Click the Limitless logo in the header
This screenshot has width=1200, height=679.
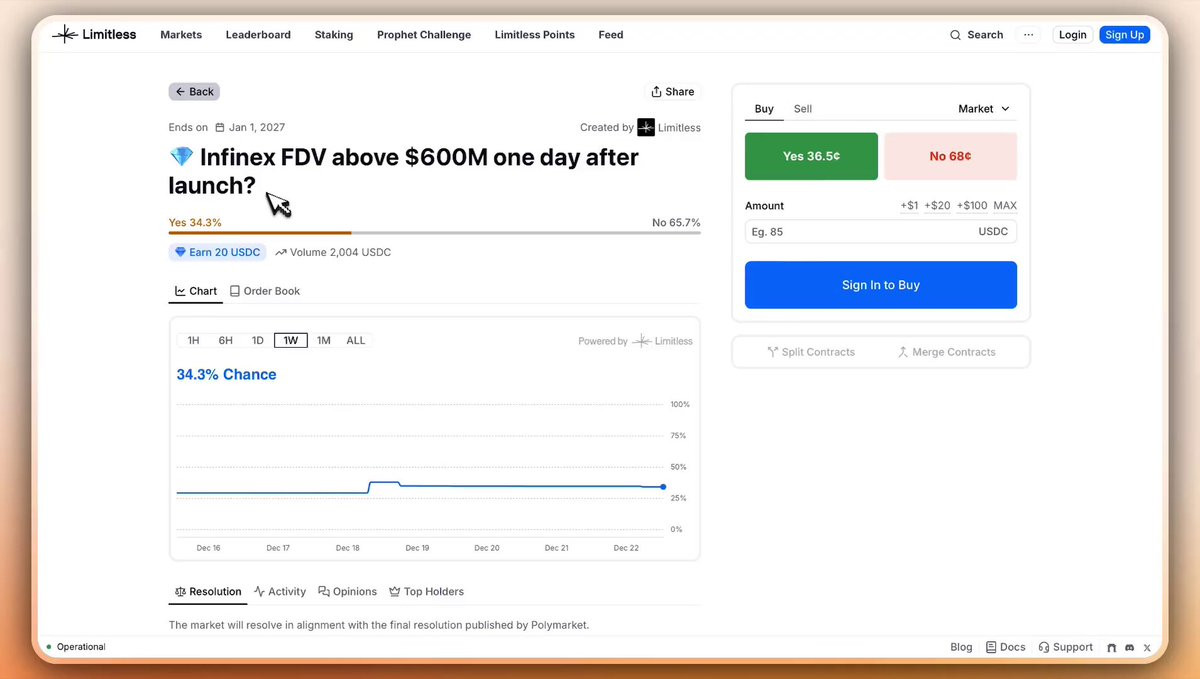[x=94, y=34]
